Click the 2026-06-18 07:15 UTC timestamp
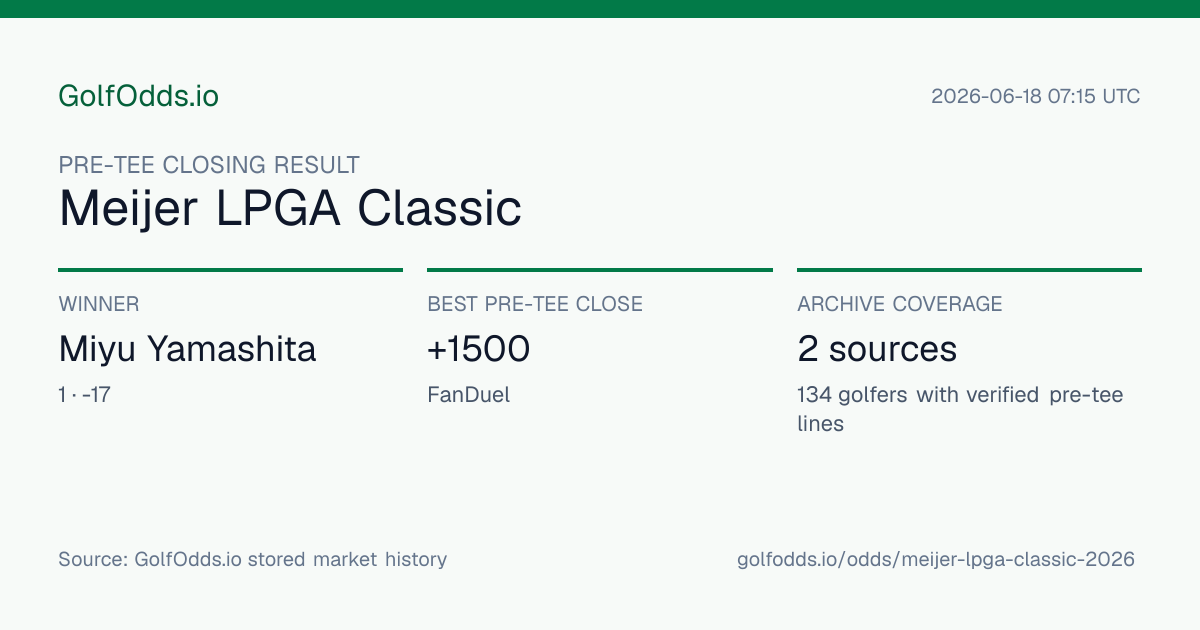Image resolution: width=1200 pixels, height=630 pixels. click(1035, 97)
